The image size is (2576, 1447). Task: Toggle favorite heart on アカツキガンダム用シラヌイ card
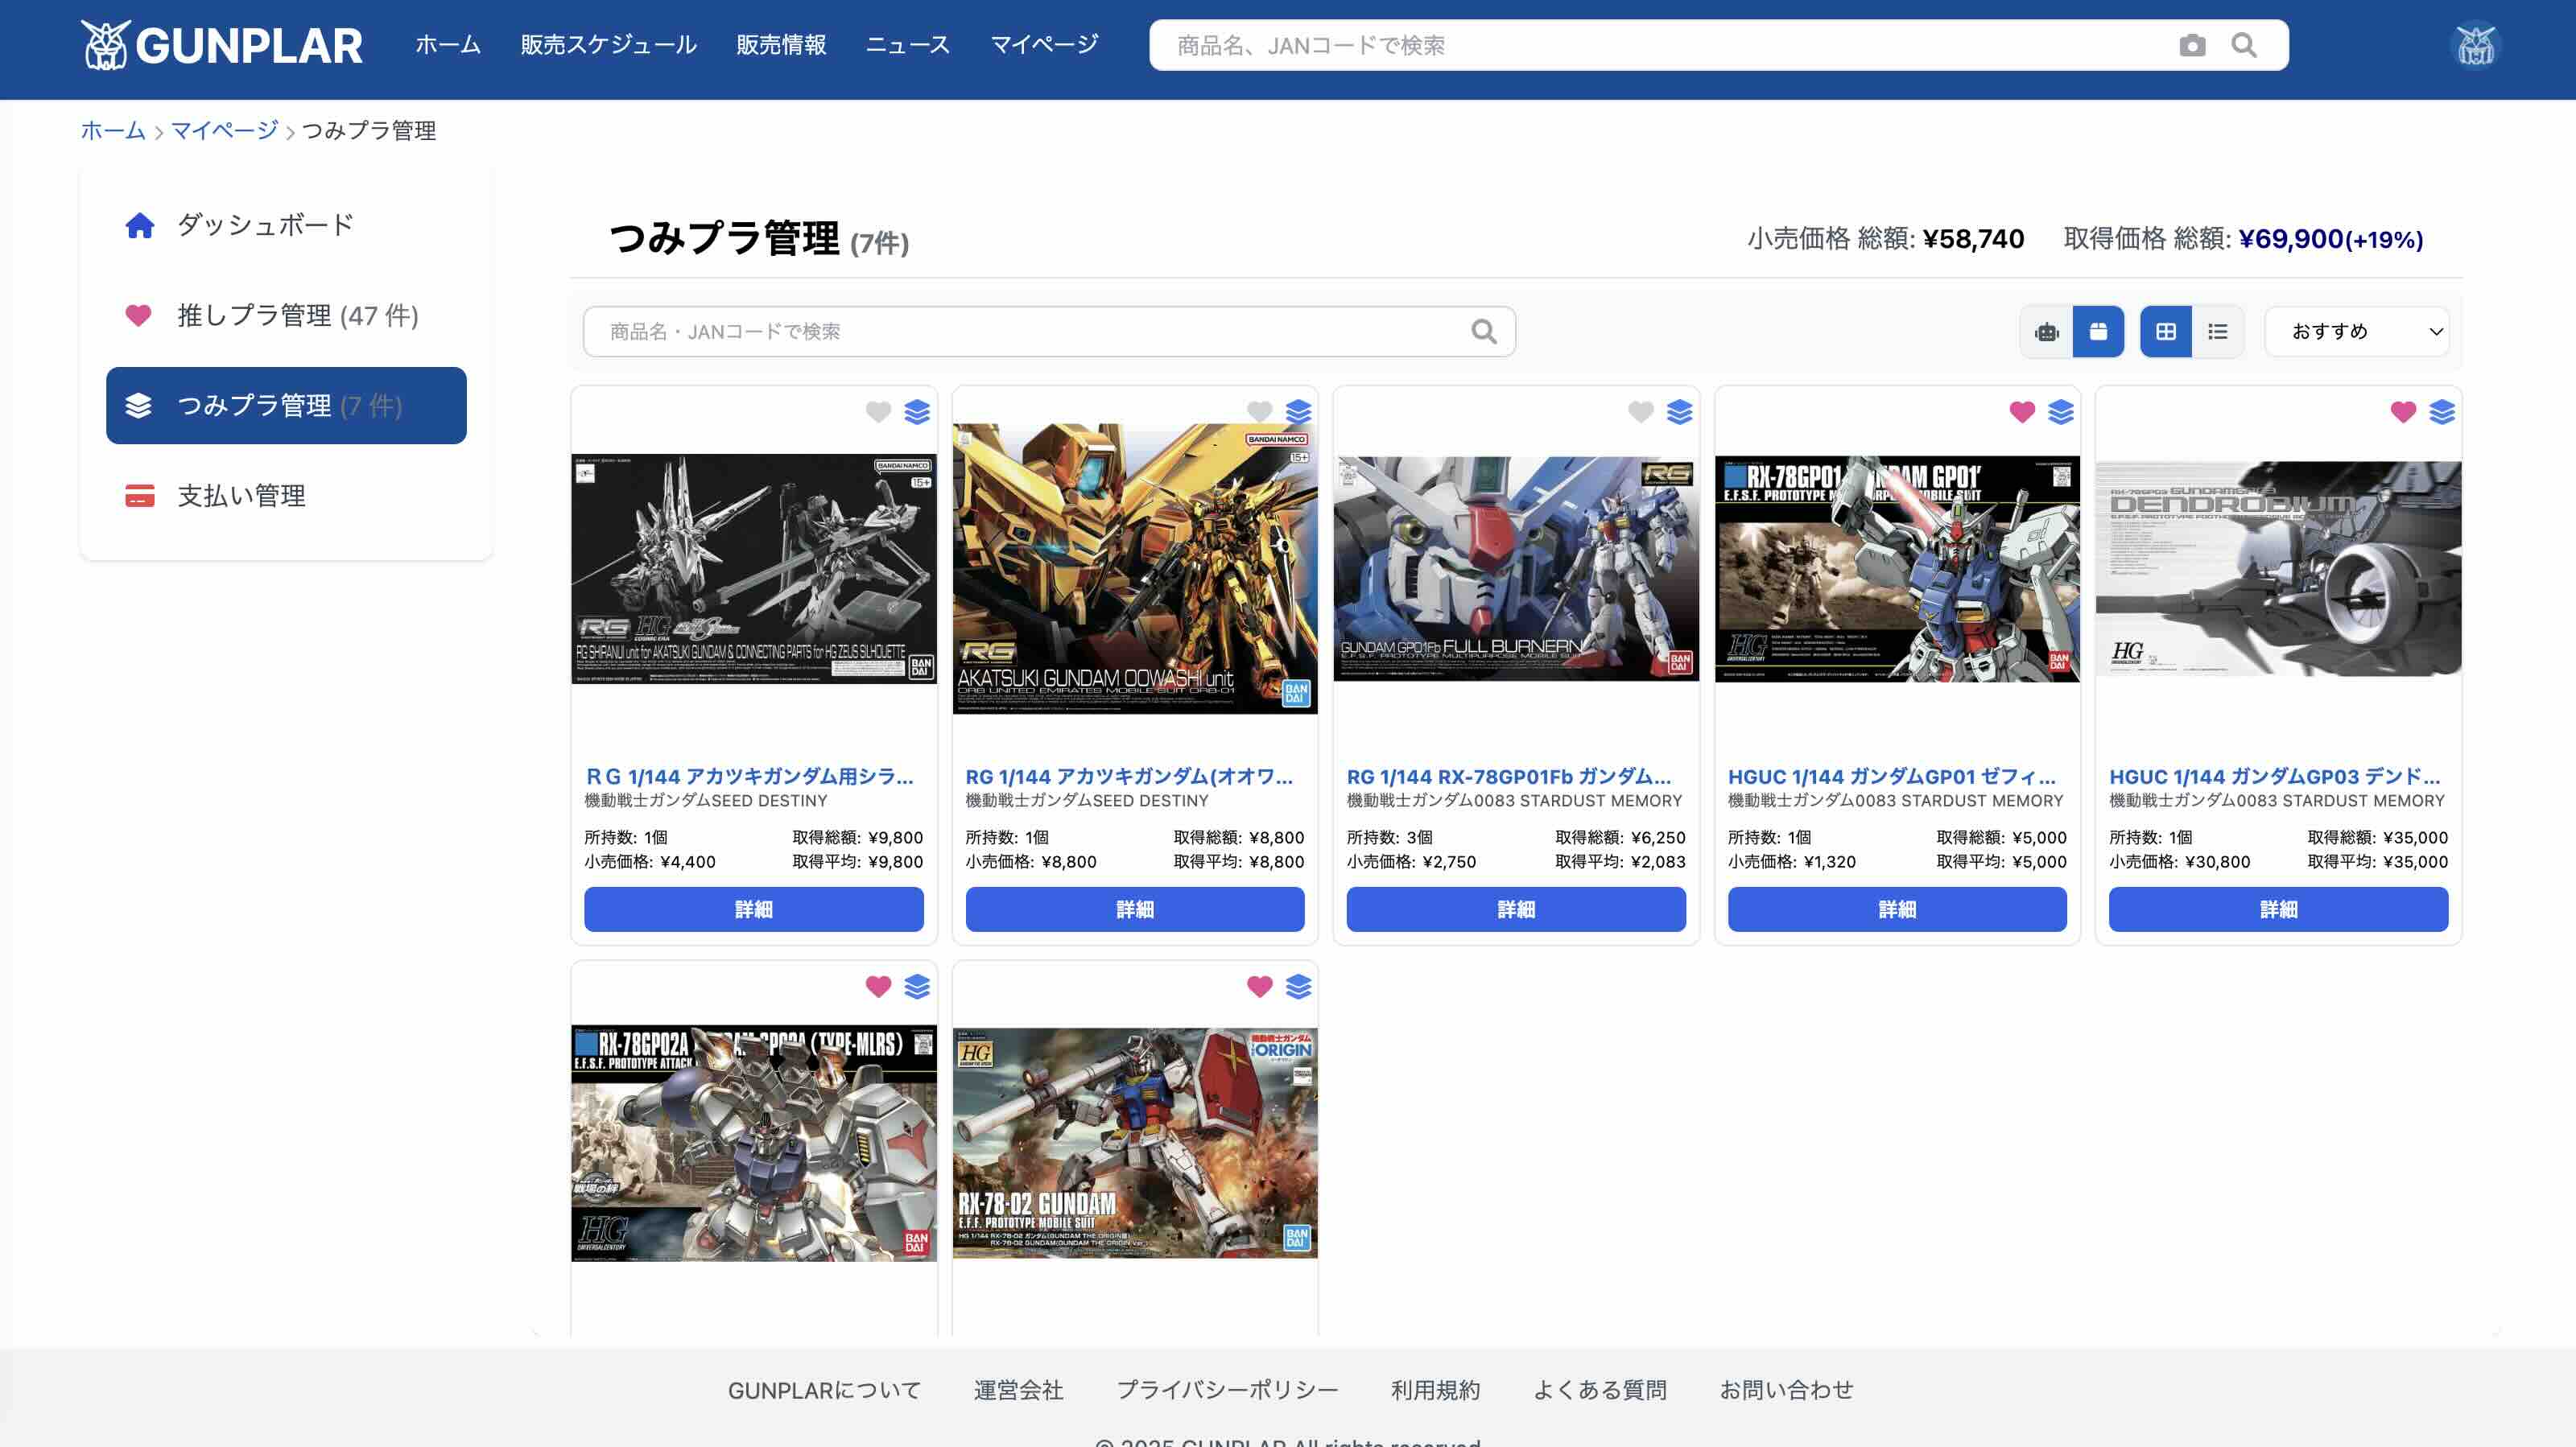click(878, 412)
